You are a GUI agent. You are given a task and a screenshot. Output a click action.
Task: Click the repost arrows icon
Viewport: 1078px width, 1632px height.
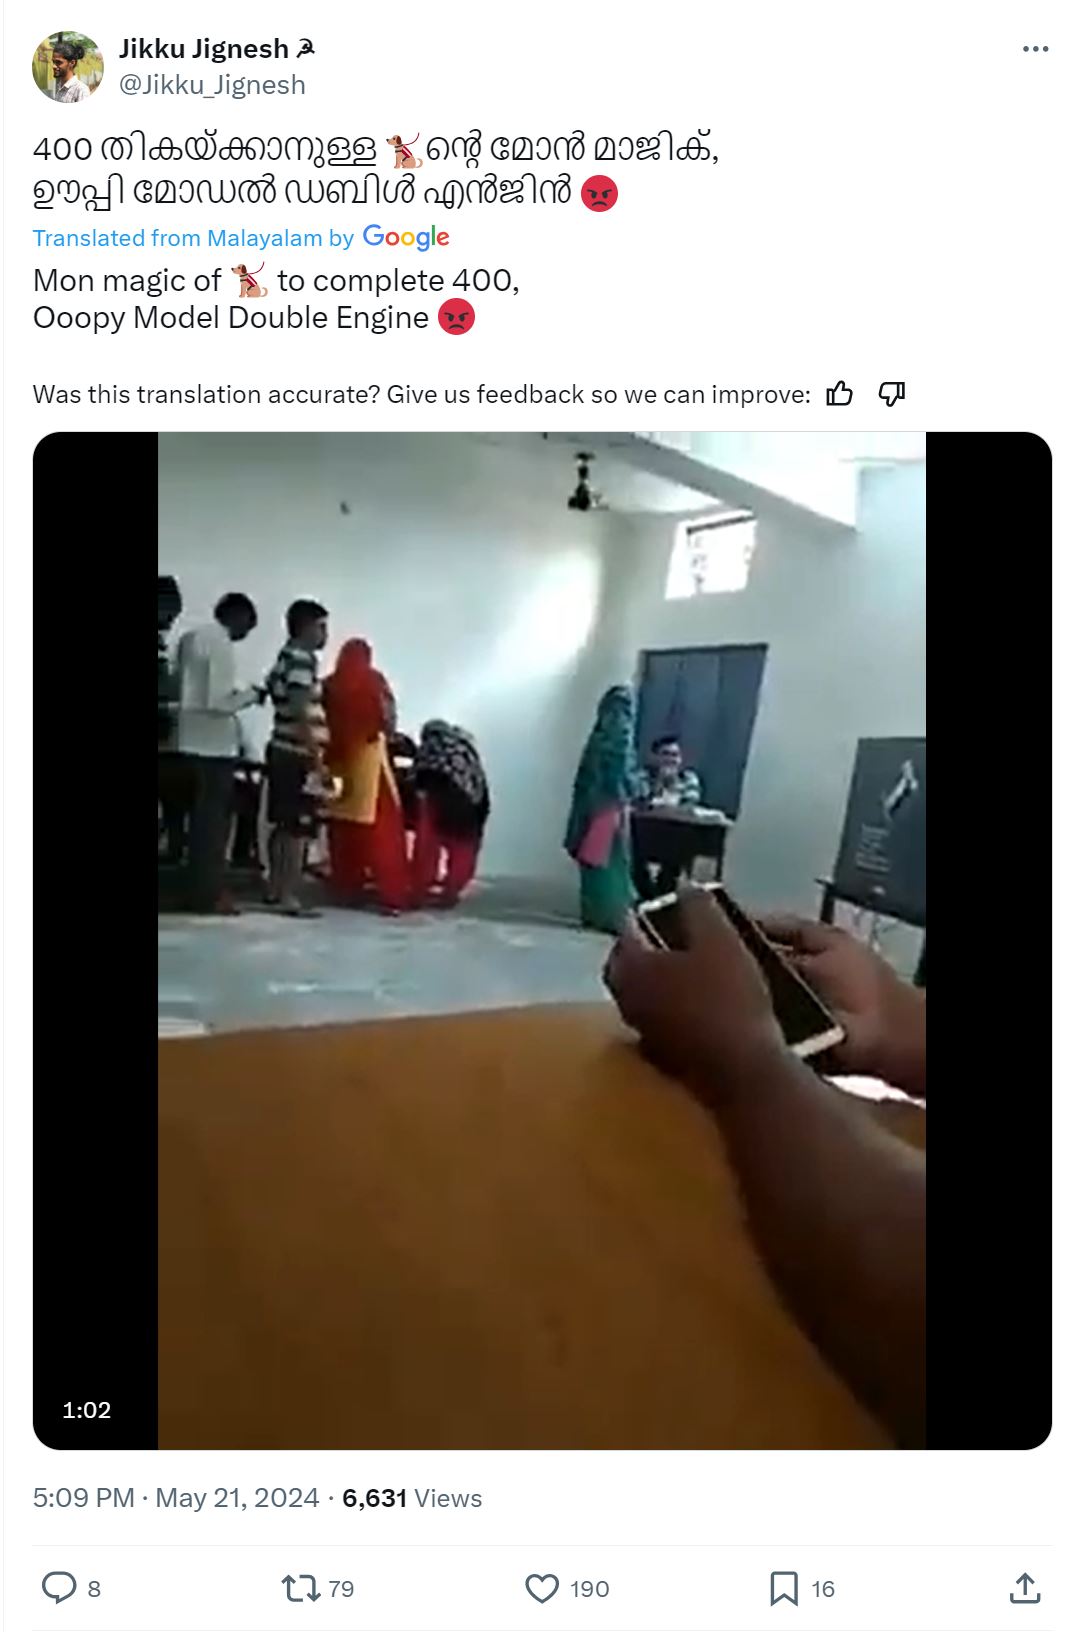[x=300, y=1588]
